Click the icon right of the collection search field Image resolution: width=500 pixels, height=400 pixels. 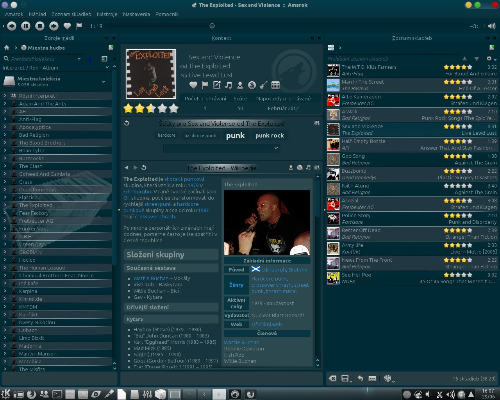(104, 59)
